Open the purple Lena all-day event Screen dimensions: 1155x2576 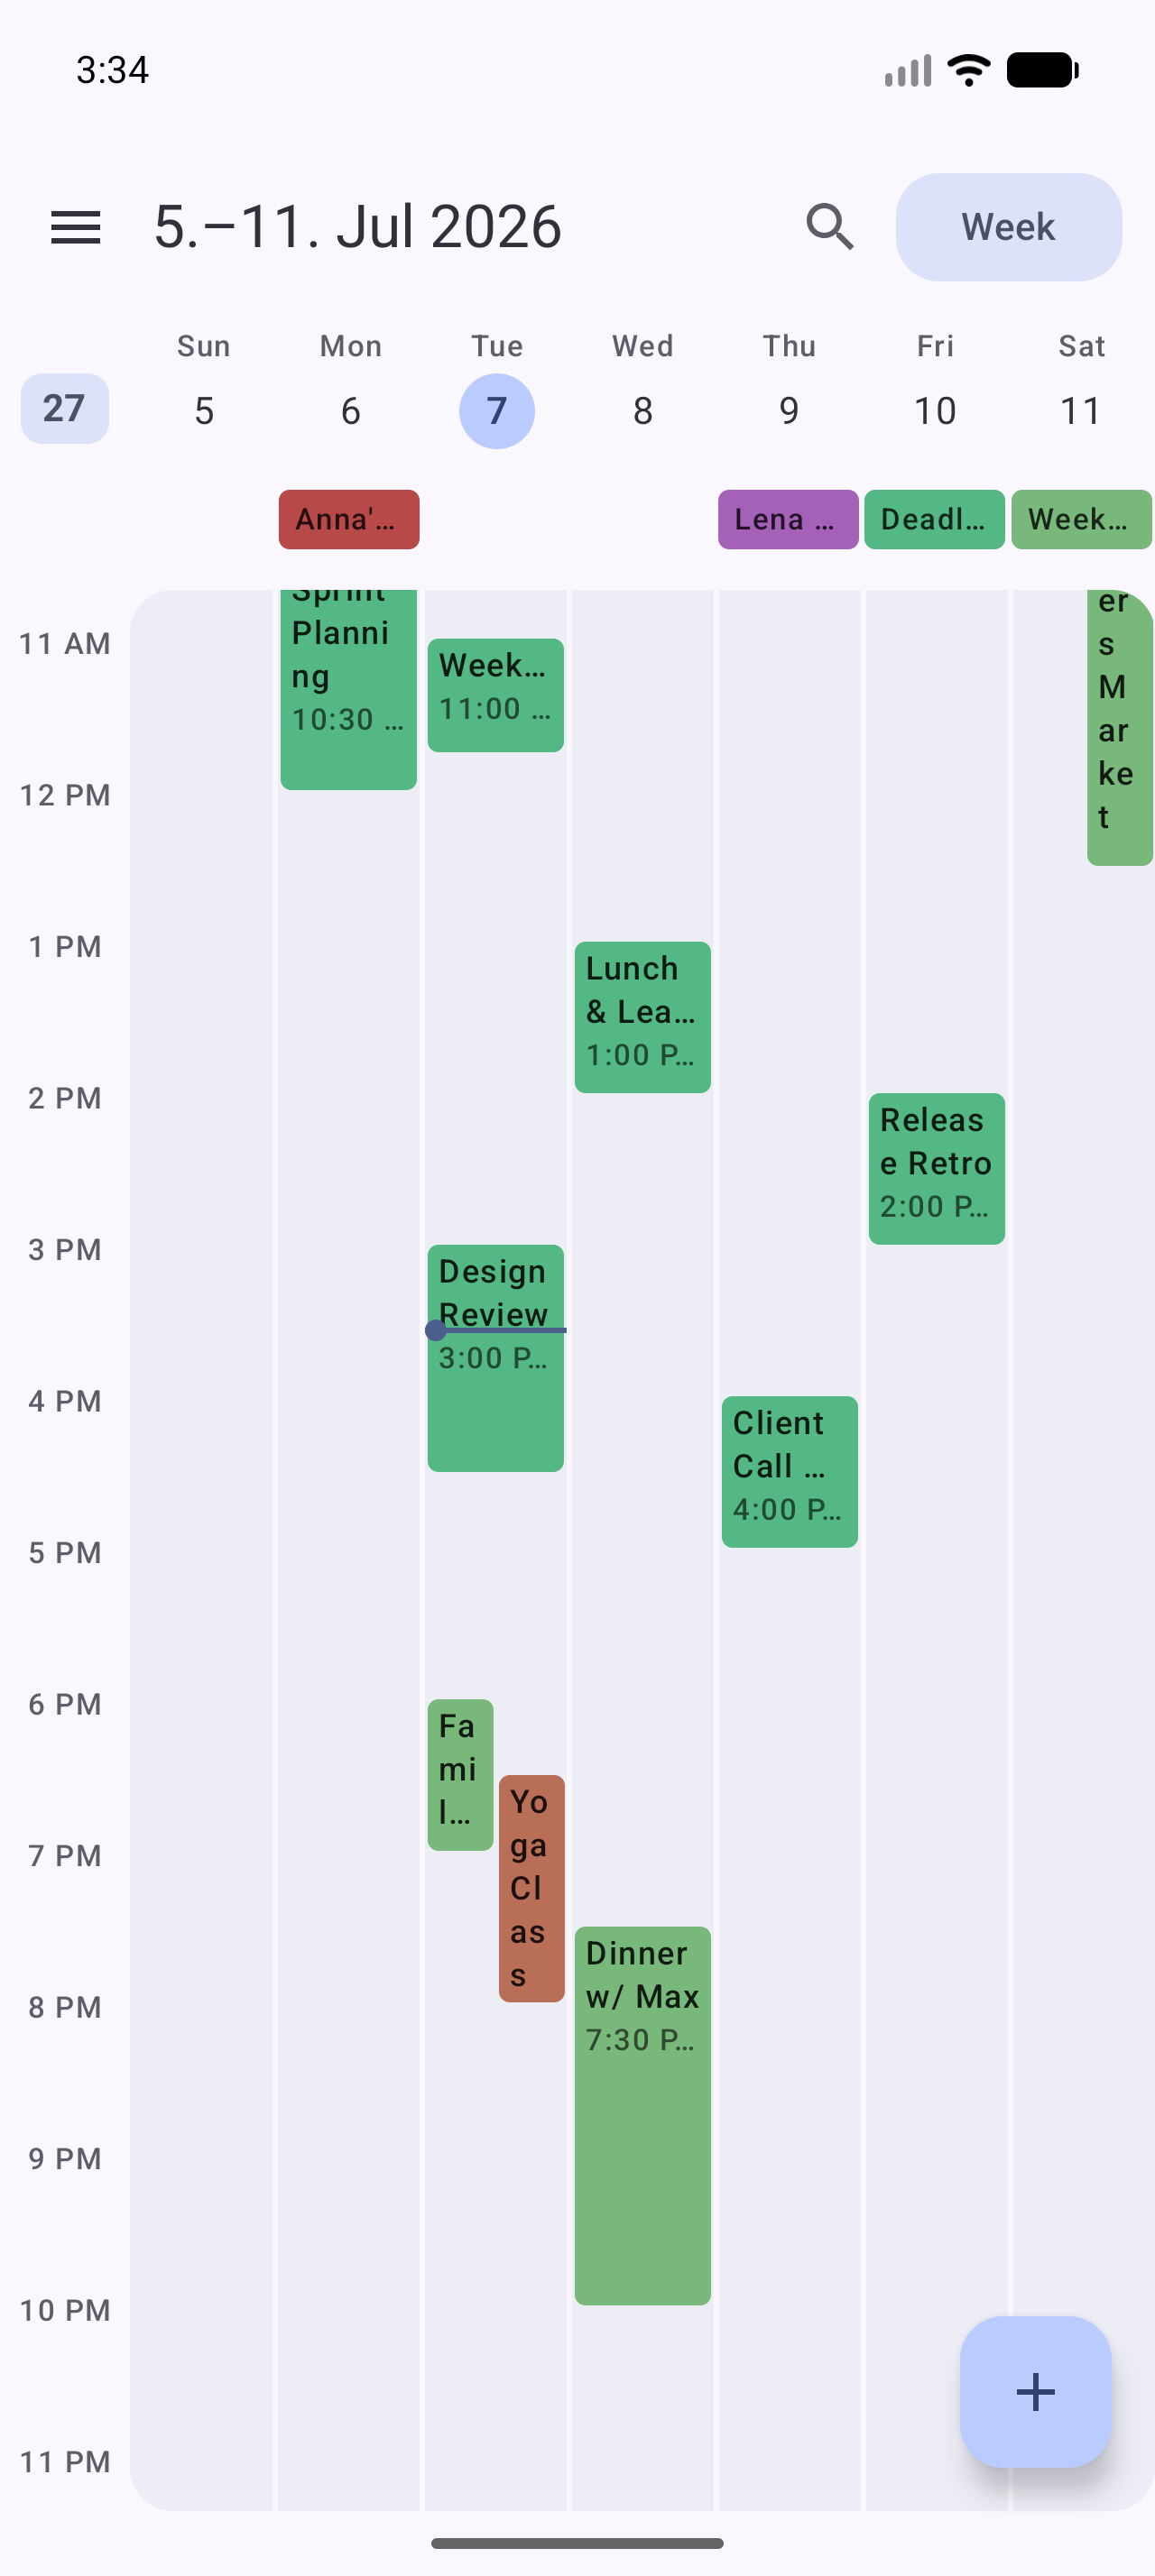[788, 519]
